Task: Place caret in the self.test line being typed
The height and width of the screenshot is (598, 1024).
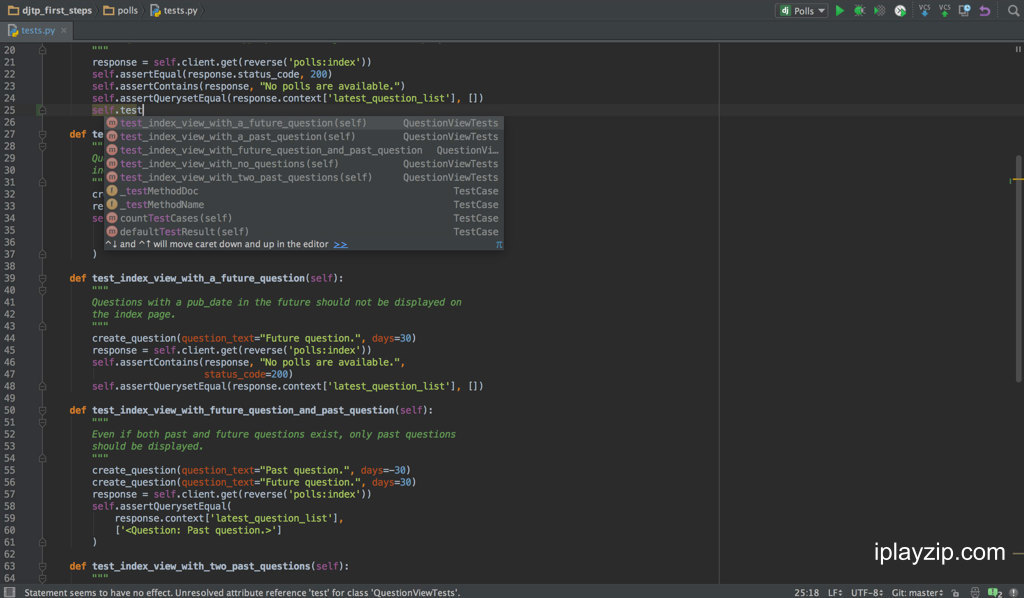Action: [118, 110]
